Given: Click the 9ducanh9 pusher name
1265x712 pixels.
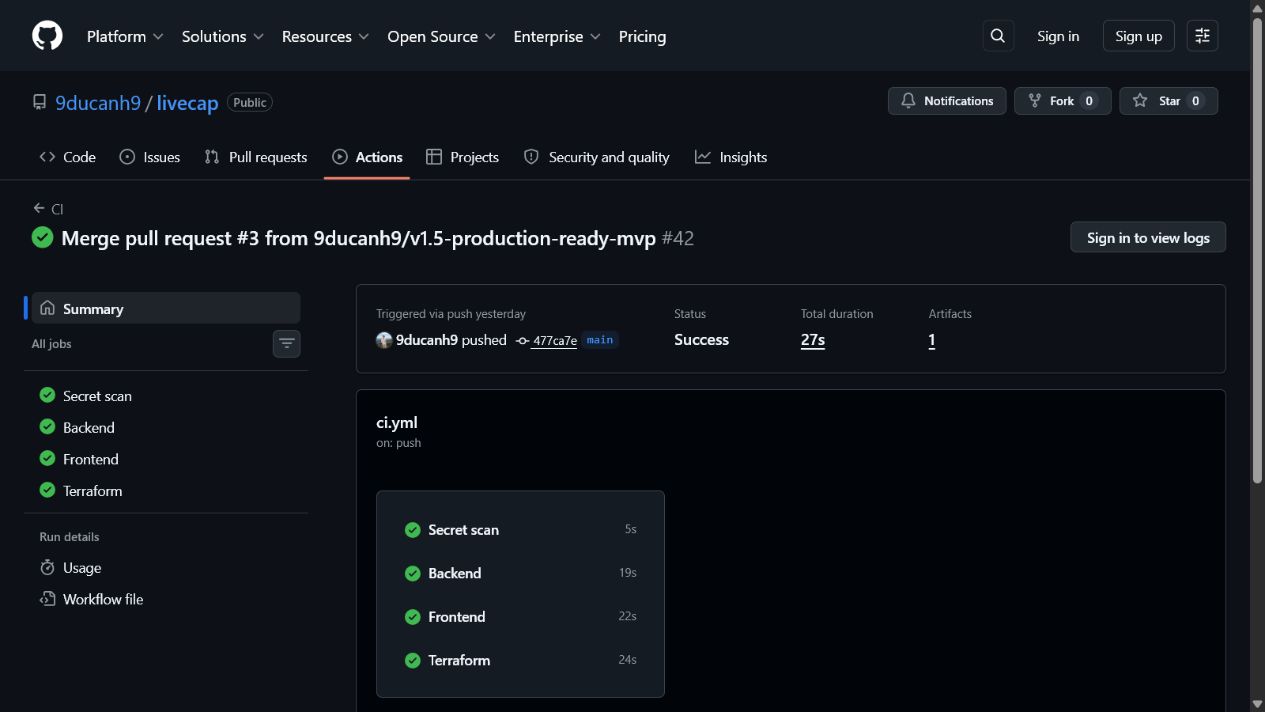Looking at the screenshot, I should coord(427,340).
